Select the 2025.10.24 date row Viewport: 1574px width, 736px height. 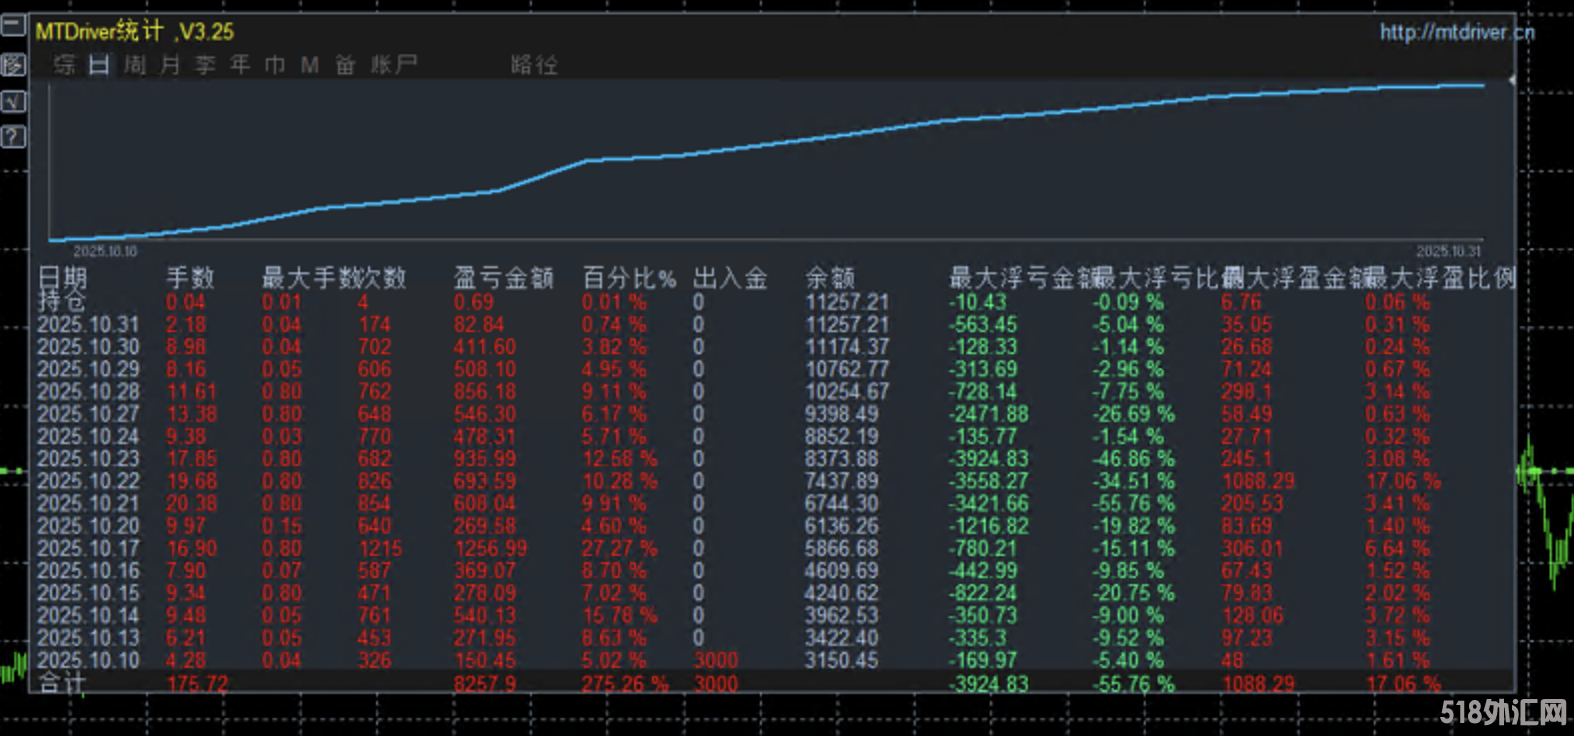point(88,436)
